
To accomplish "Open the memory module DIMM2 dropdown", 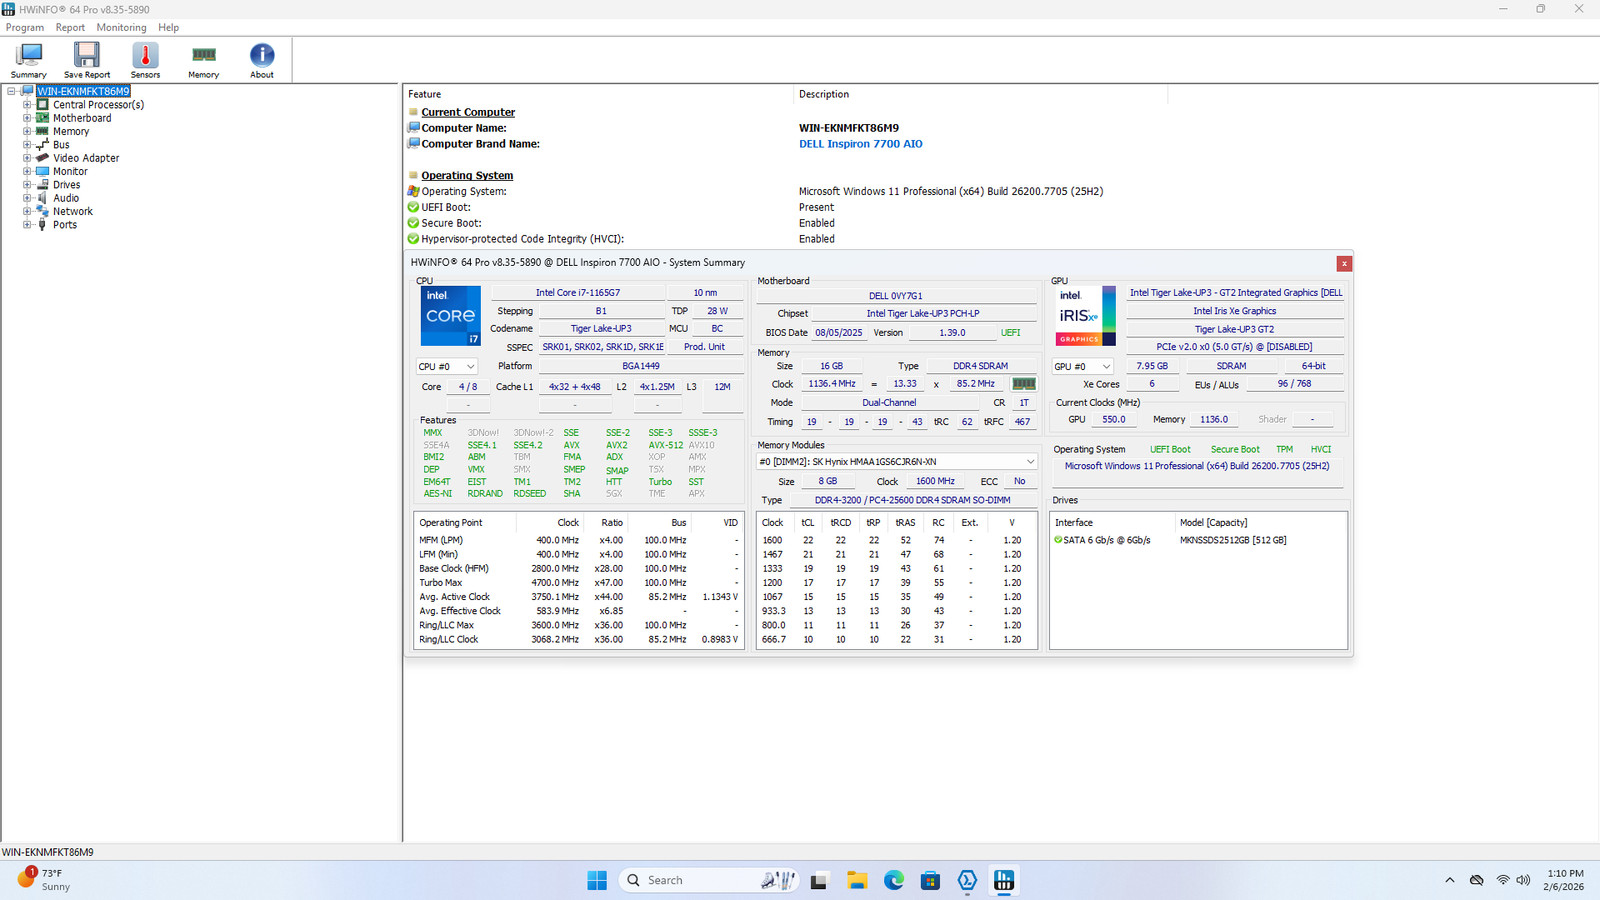I will pyautogui.click(x=897, y=462).
